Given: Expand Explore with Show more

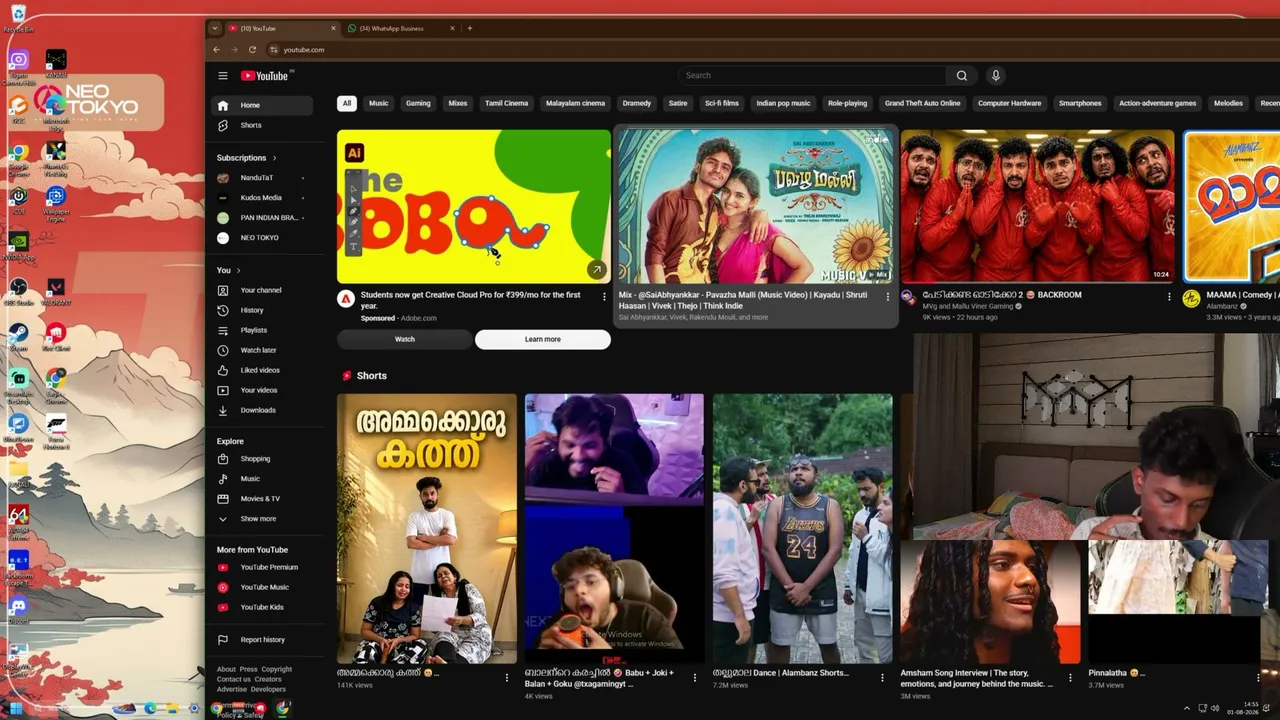Looking at the screenshot, I should pyautogui.click(x=262, y=519).
